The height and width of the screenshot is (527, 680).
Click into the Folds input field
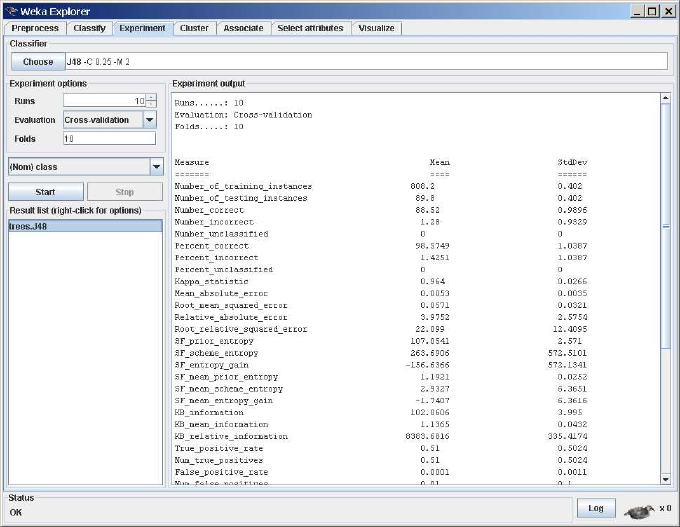[x=109, y=138]
